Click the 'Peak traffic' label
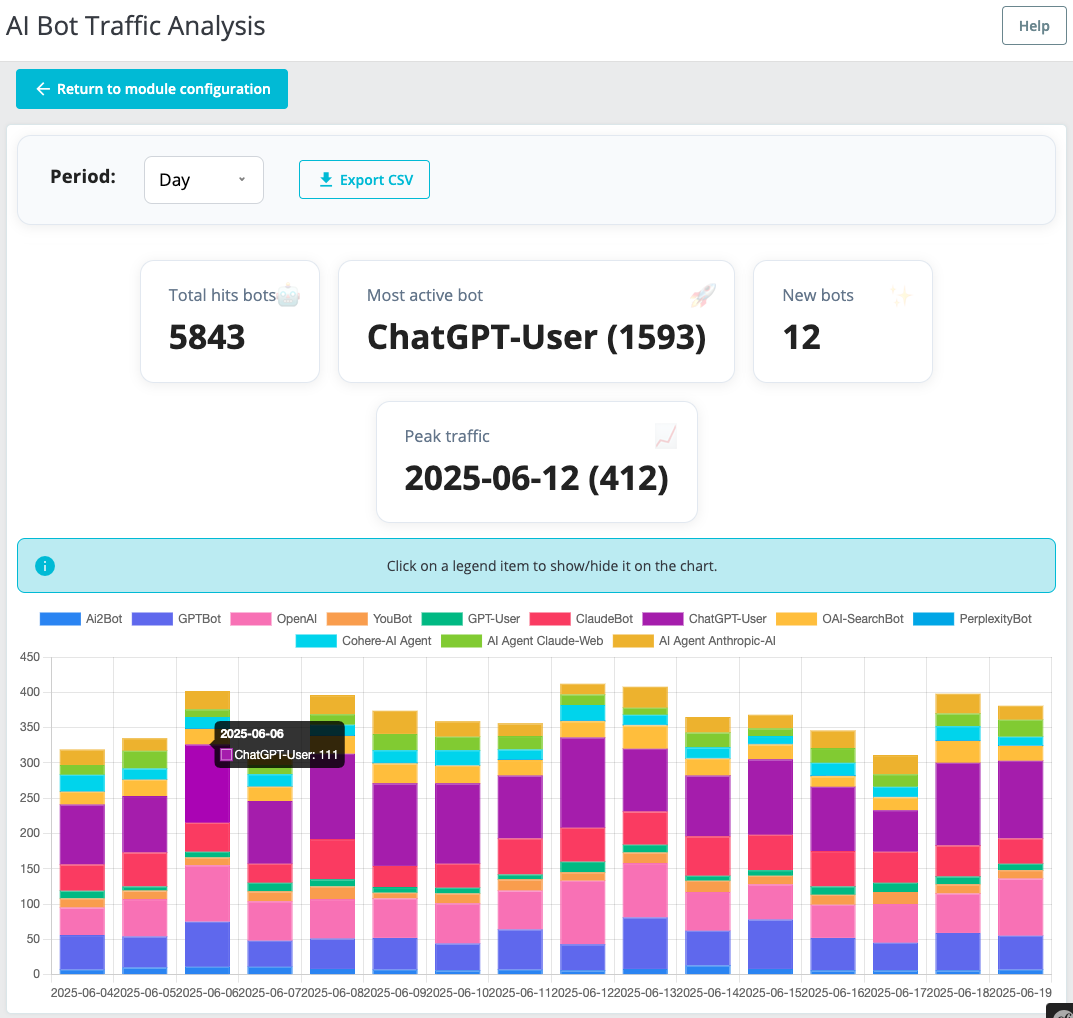Viewport: 1073px width, 1018px height. click(x=448, y=436)
